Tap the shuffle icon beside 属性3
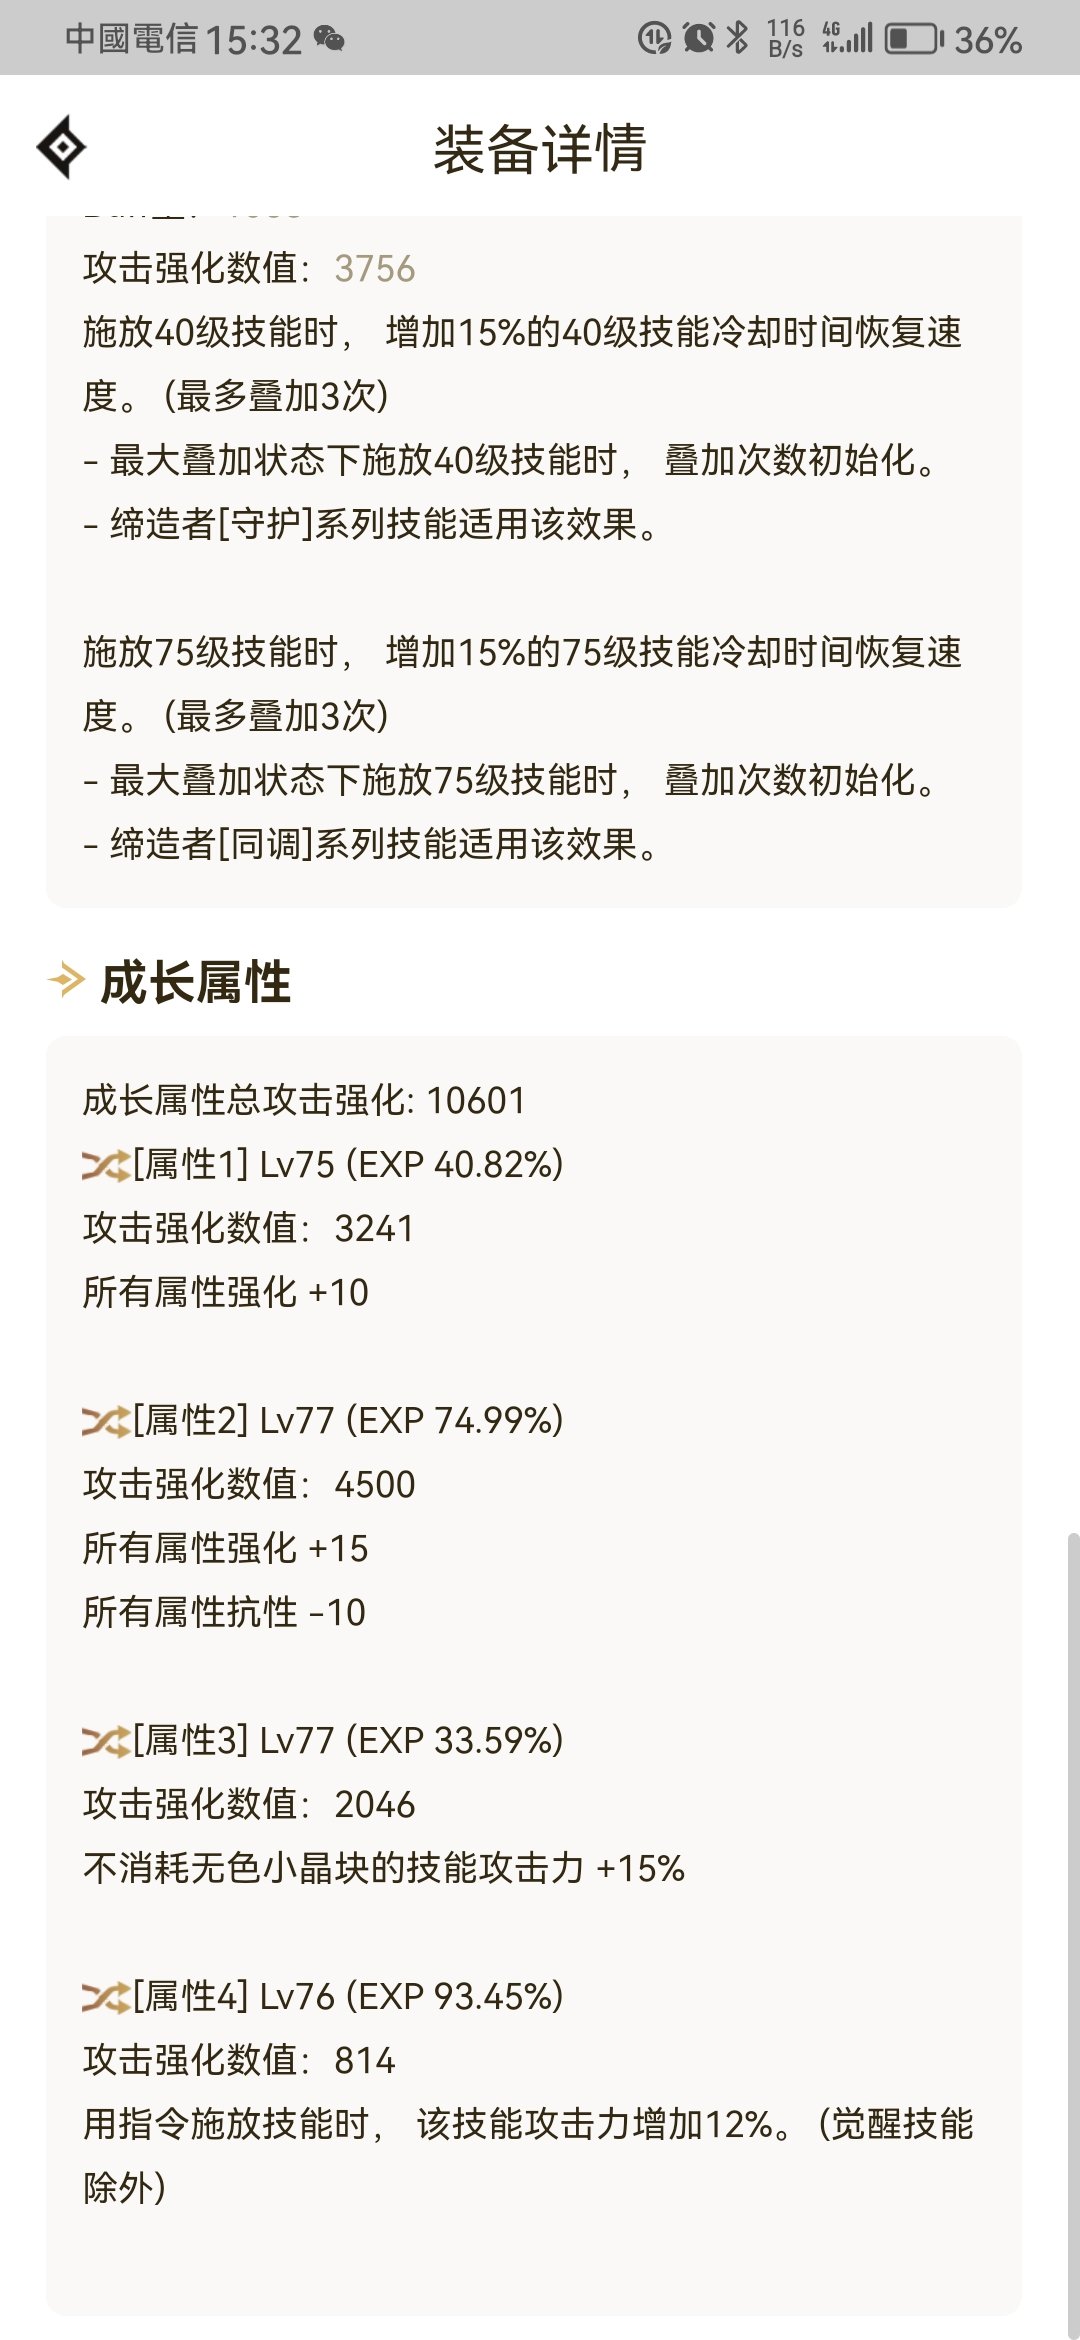The height and width of the screenshot is (2340, 1080). (106, 1741)
